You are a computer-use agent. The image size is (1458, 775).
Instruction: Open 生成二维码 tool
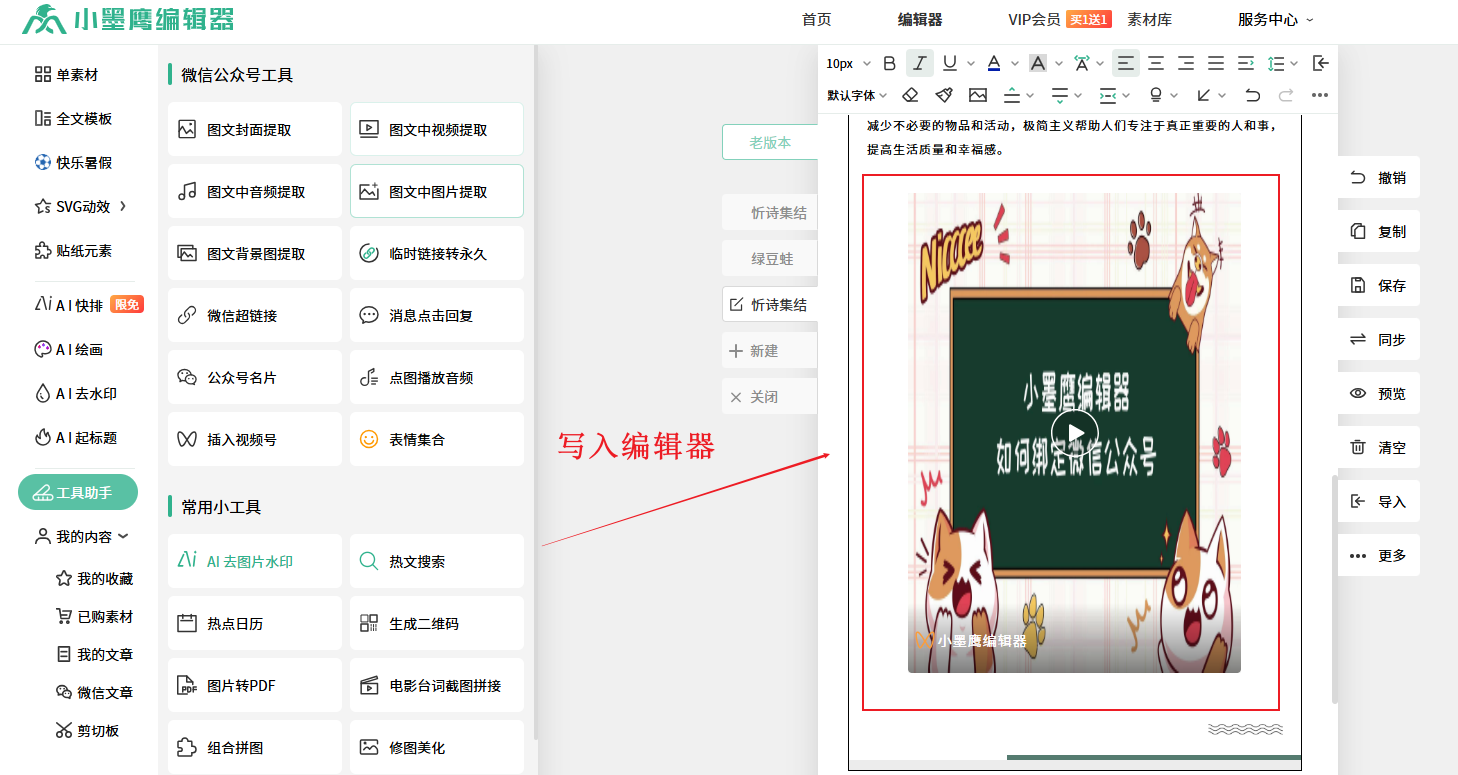pos(437,623)
